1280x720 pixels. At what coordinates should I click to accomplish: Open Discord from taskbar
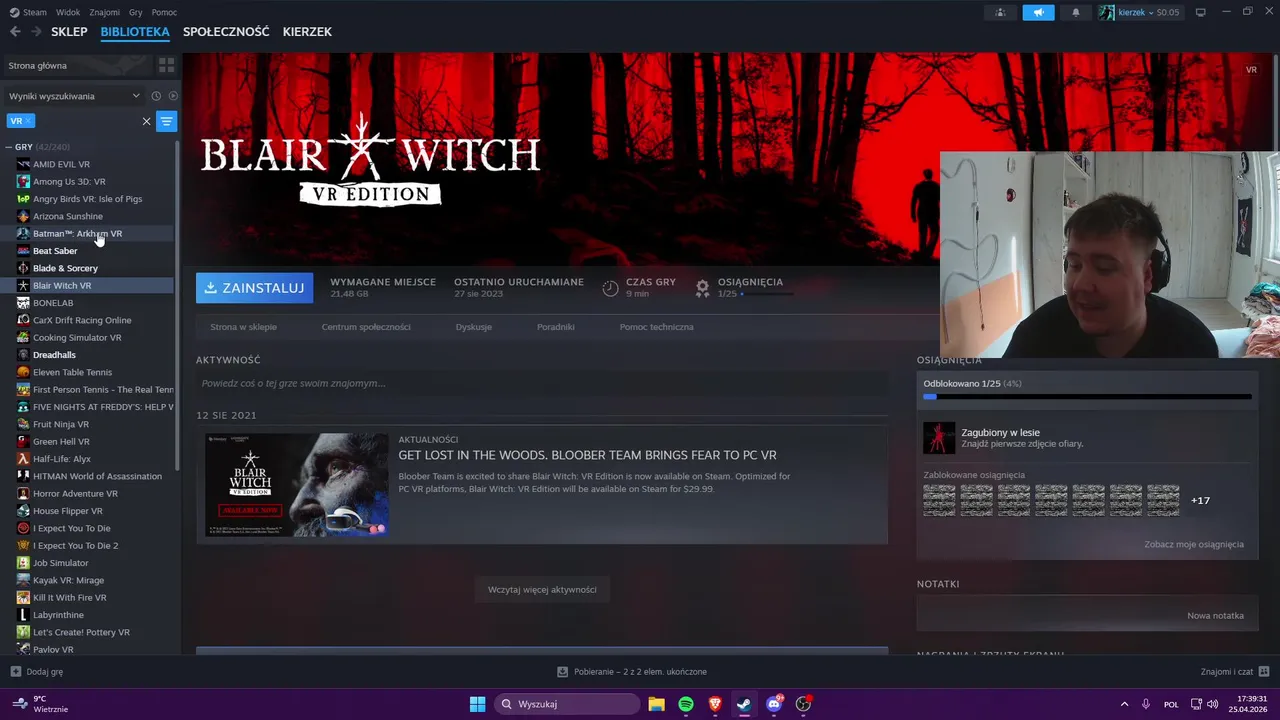tap(774, 704)
